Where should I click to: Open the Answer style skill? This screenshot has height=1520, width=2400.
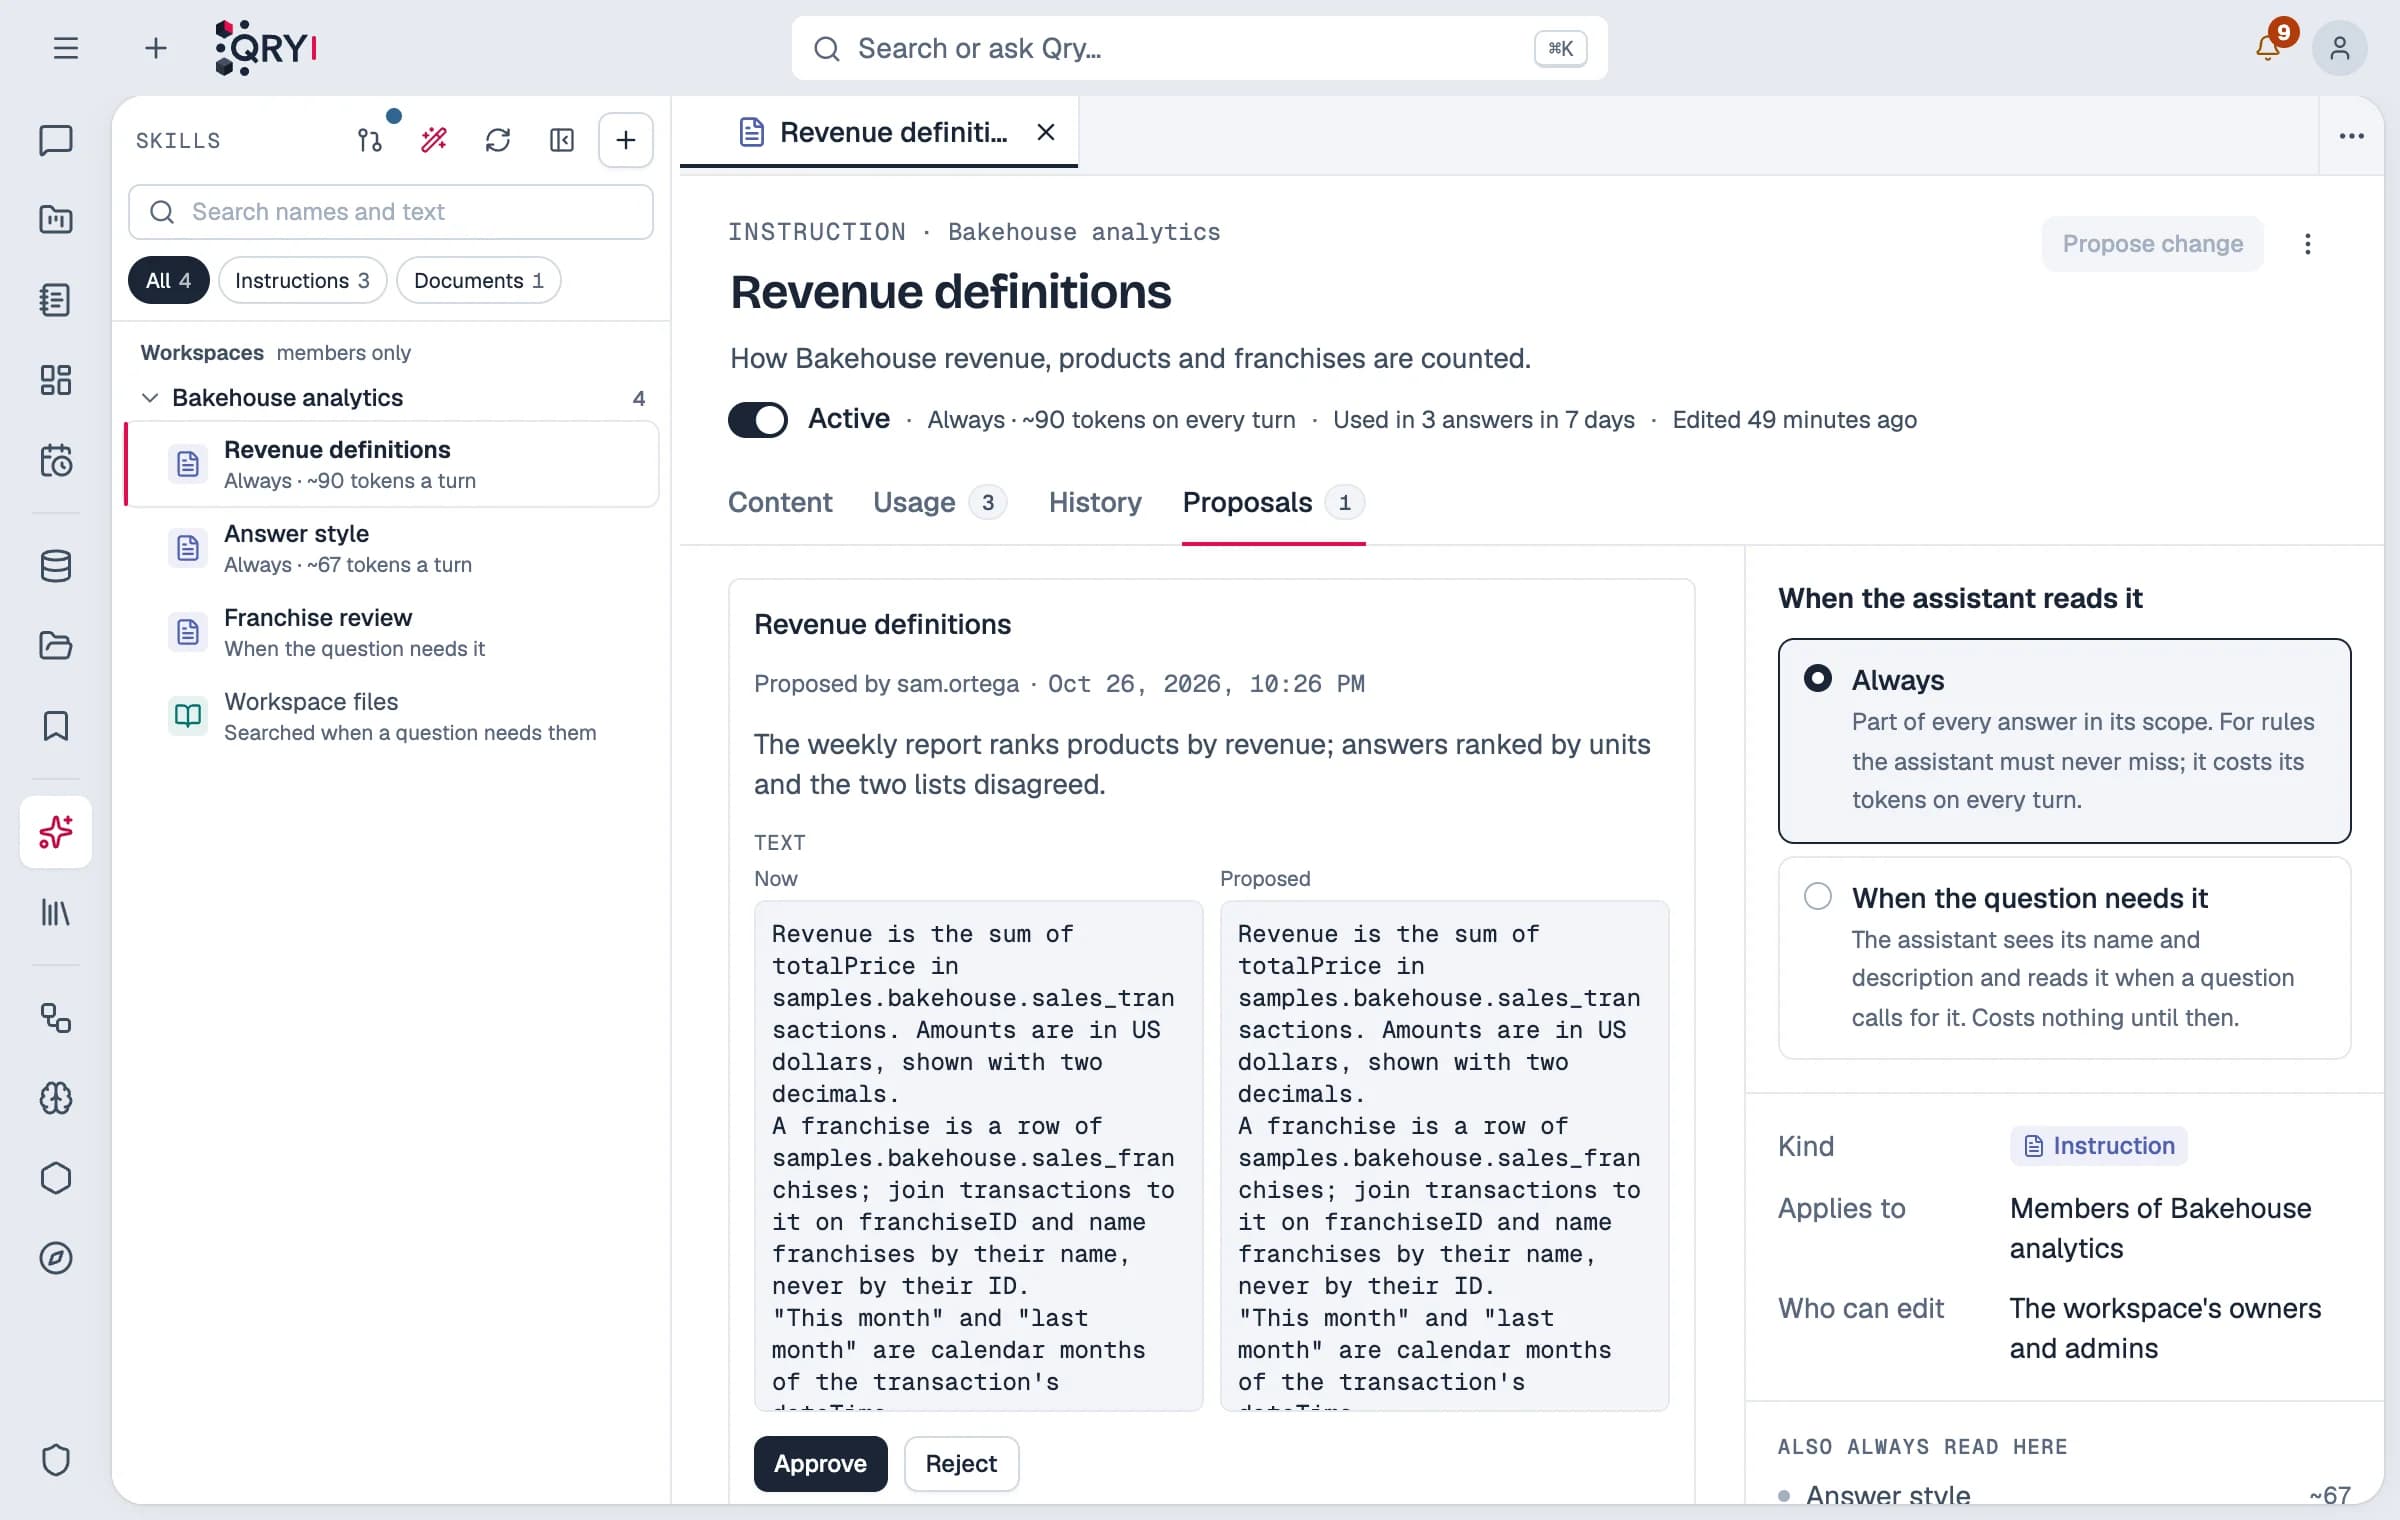(392, 548)
